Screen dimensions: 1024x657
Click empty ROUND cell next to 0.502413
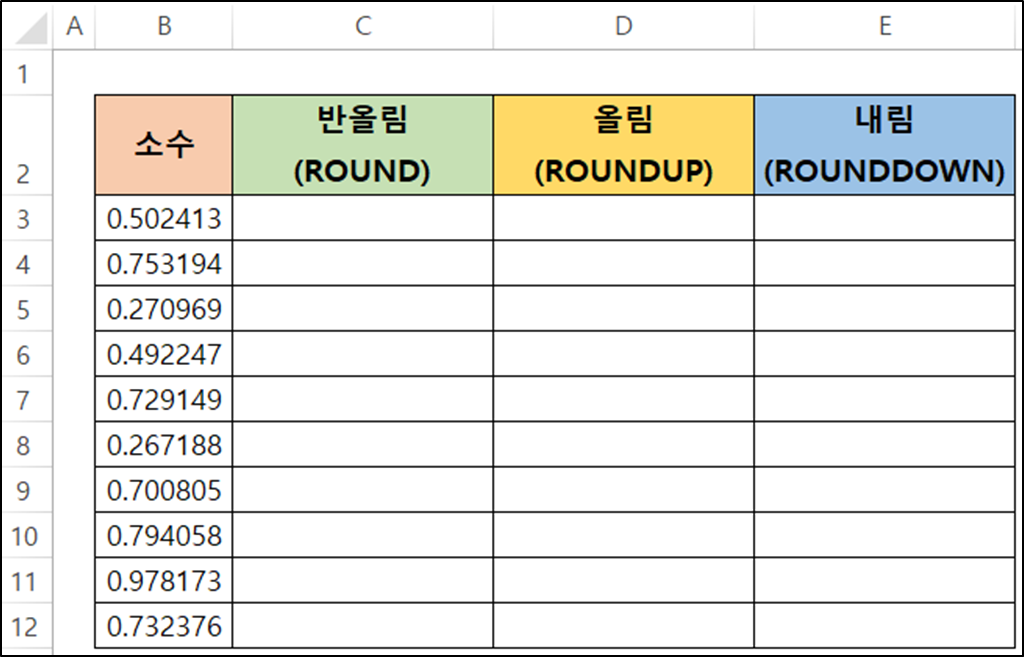tap(362, 218)
